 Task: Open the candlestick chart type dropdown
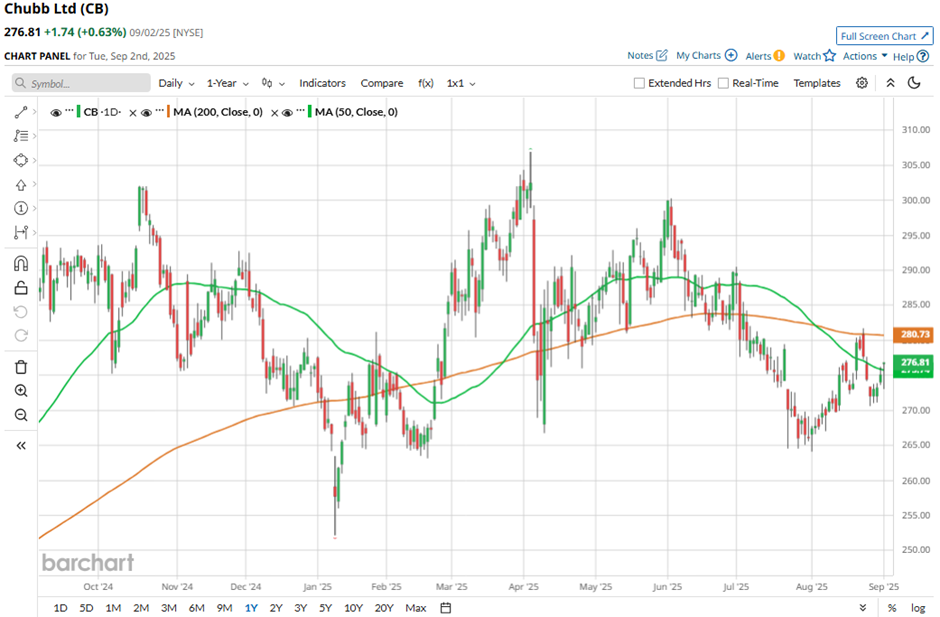(x=273, y=83)
